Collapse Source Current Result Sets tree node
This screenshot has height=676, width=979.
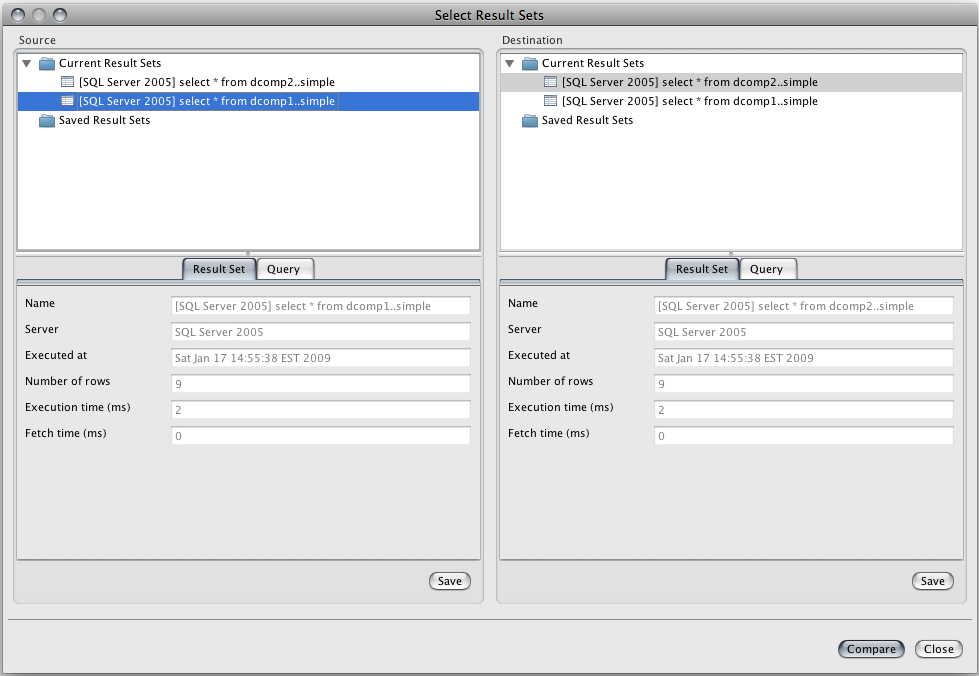[26, 63]
